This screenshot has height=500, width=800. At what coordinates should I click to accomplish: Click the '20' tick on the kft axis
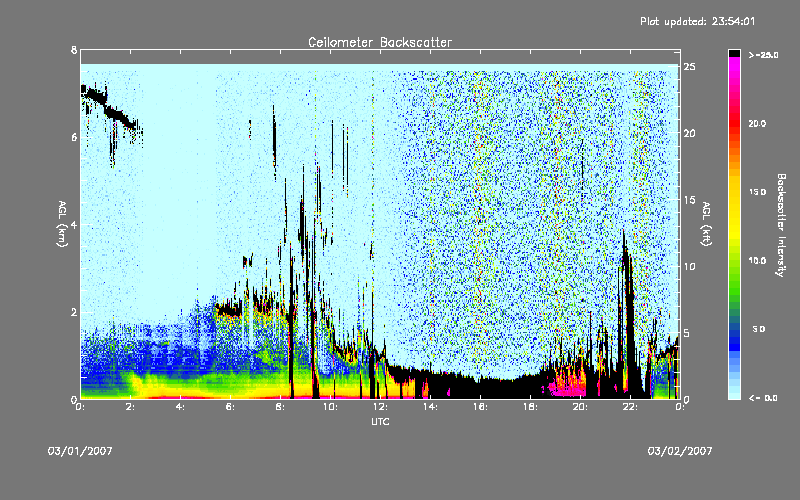coord(690,133)
